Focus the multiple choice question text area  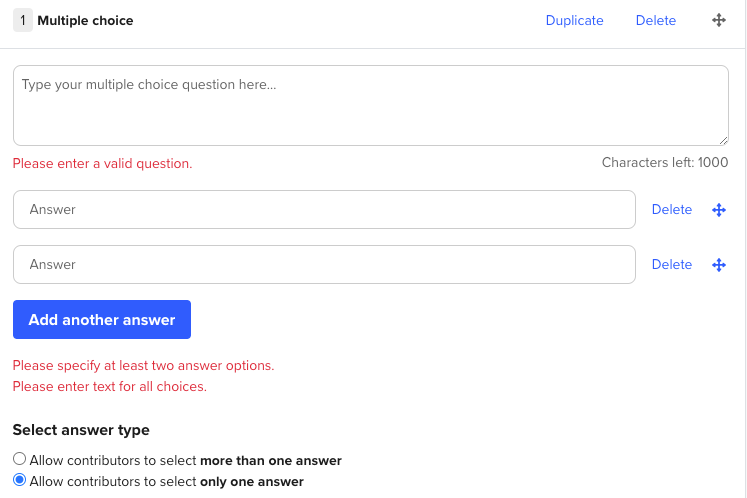[x=371, y=106]
